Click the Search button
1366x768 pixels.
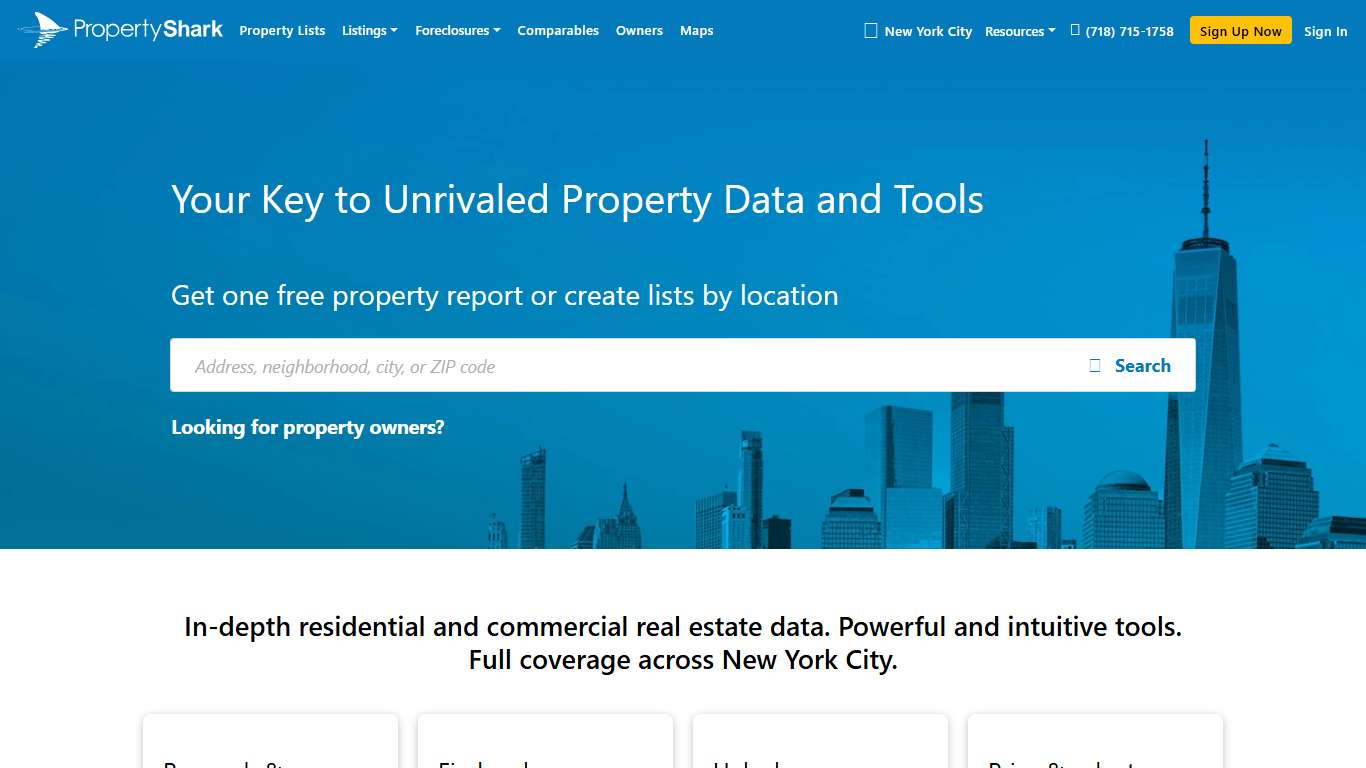[1142, 365]
